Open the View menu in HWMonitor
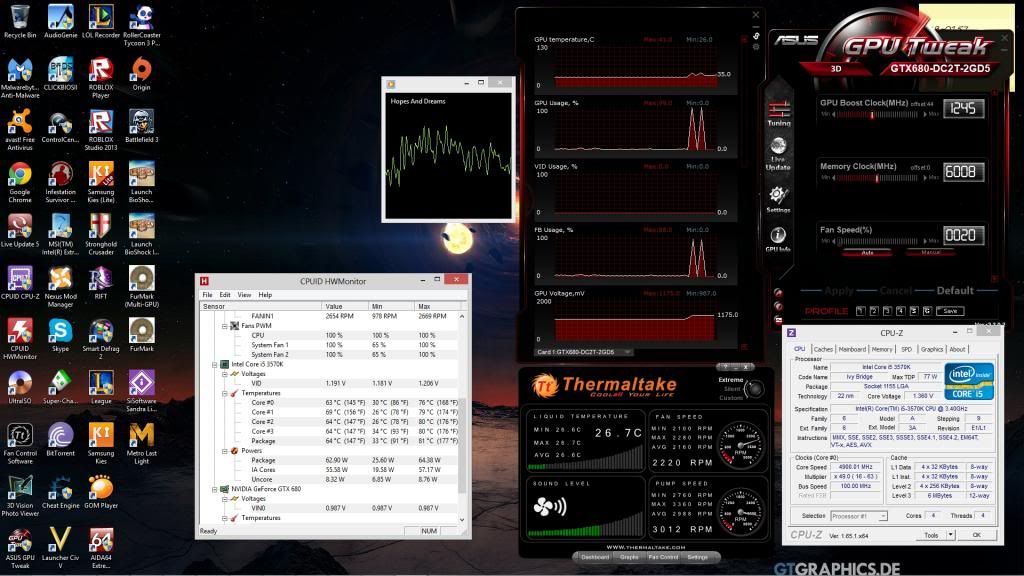 pos(244,295)
